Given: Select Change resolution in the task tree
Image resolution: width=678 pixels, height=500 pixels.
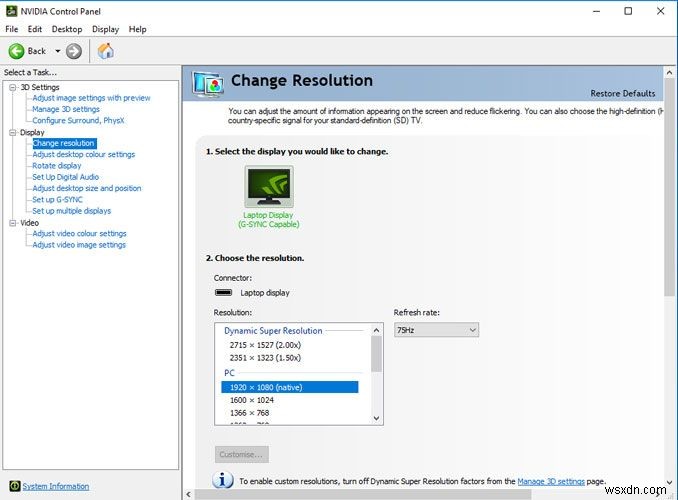Looking at the screenshot, I should coord(64,143).
